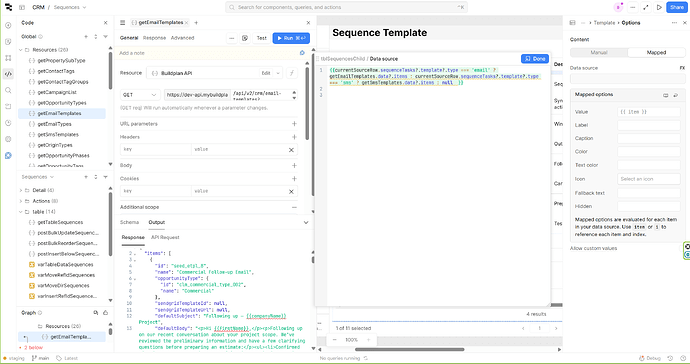Select the Output tab
The height and width of the screenshot is (364, 690).
point(157,222)
